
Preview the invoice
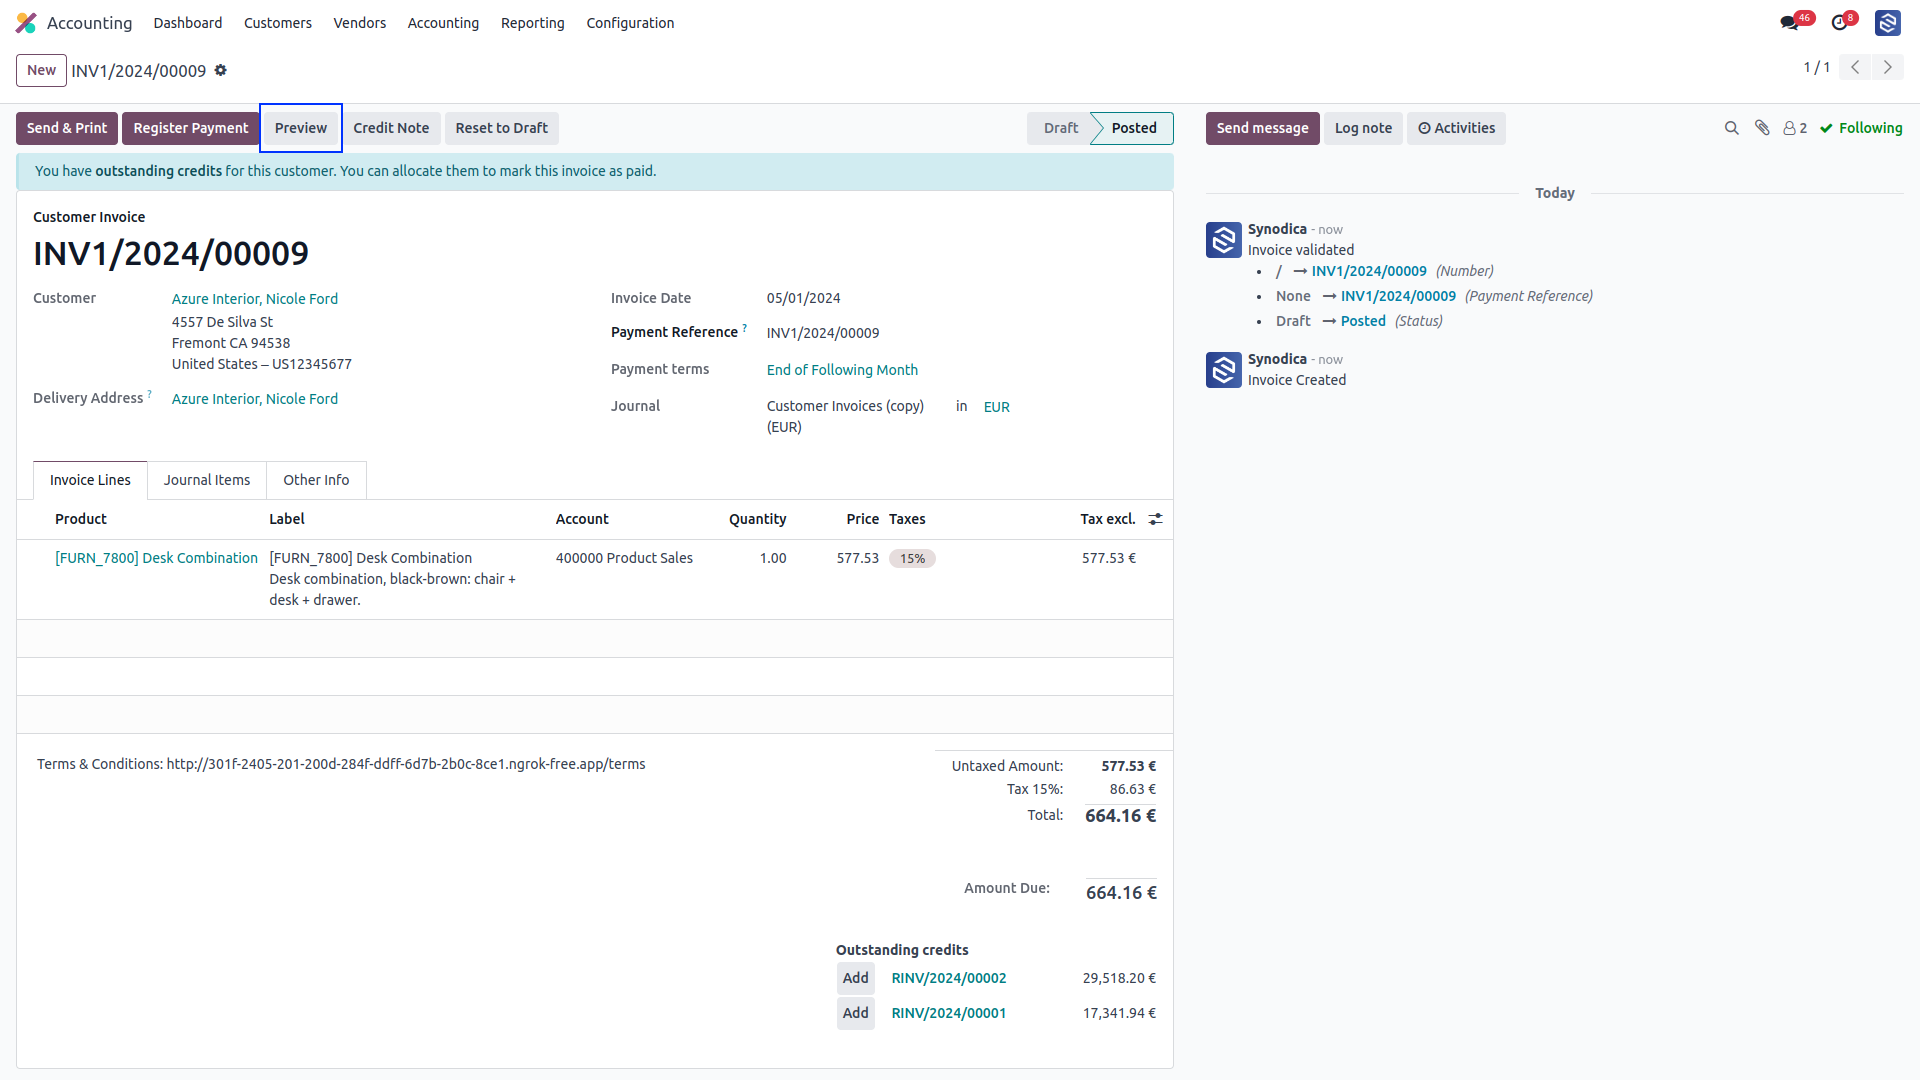tap(301, 128)
